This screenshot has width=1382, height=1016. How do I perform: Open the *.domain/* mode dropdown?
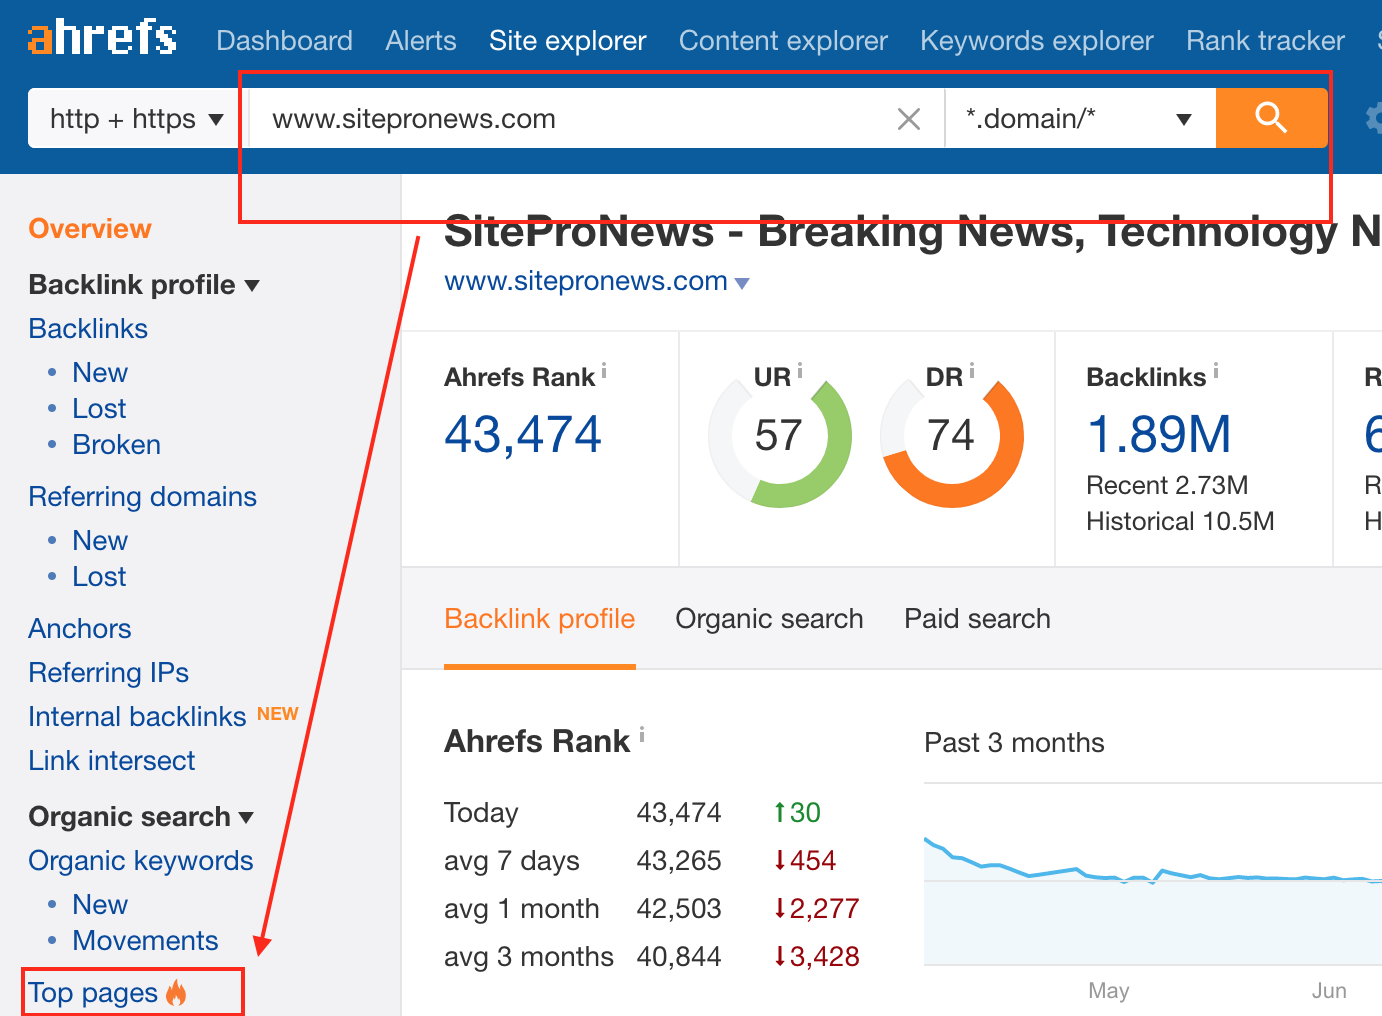[1080, 118]
